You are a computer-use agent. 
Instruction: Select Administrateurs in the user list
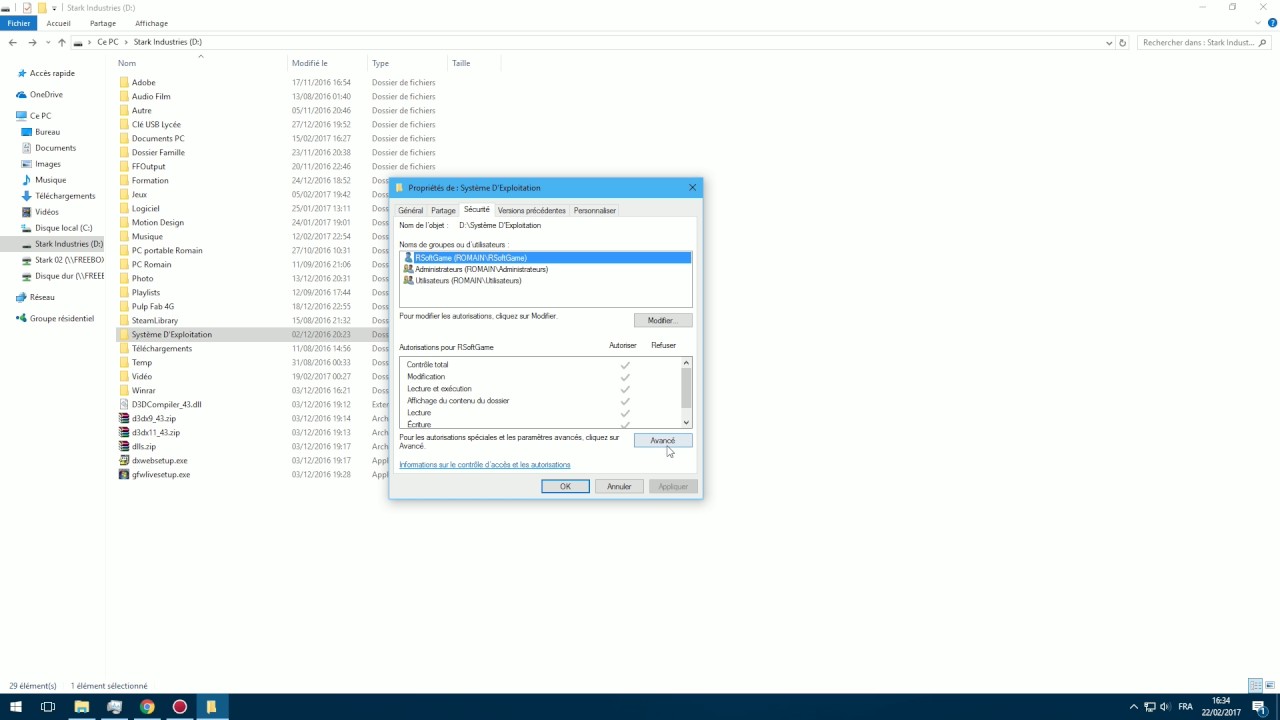click(481, 269)
